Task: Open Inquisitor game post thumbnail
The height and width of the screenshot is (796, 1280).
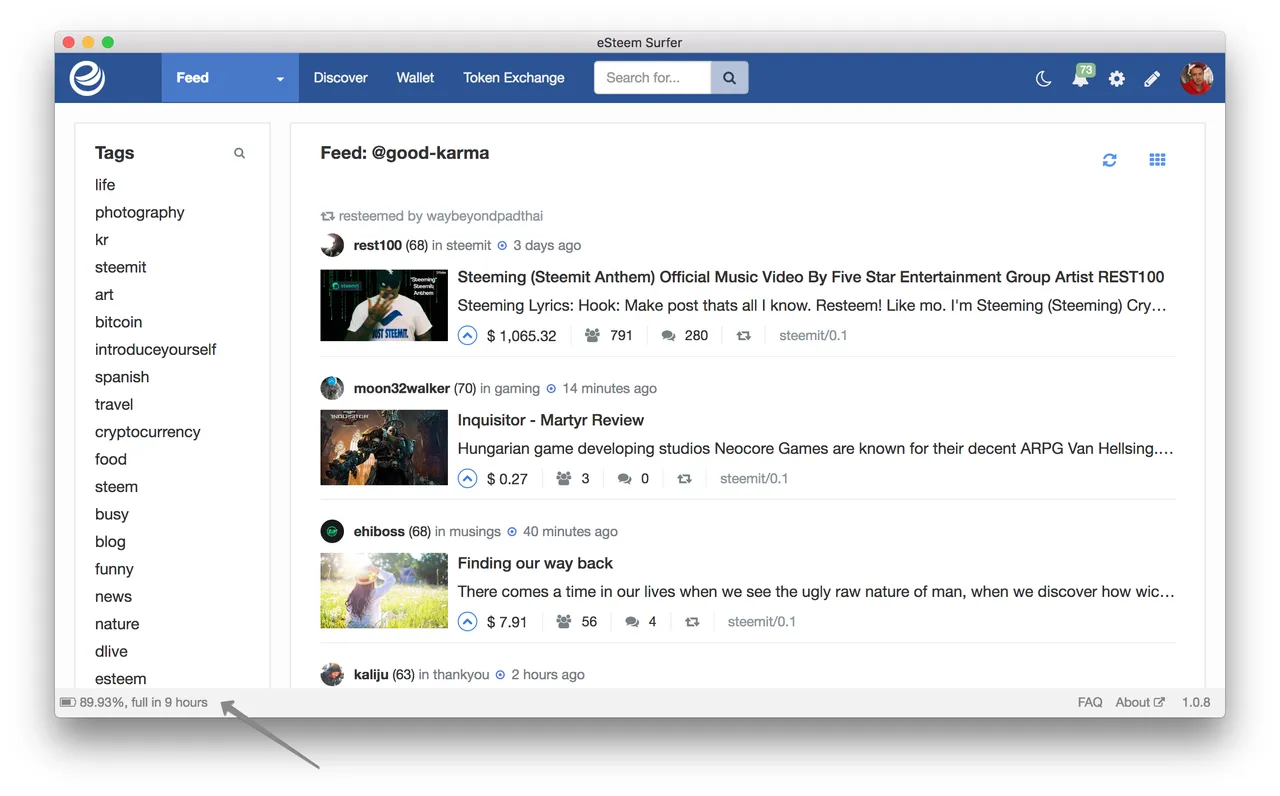Action: pos(384,448)
